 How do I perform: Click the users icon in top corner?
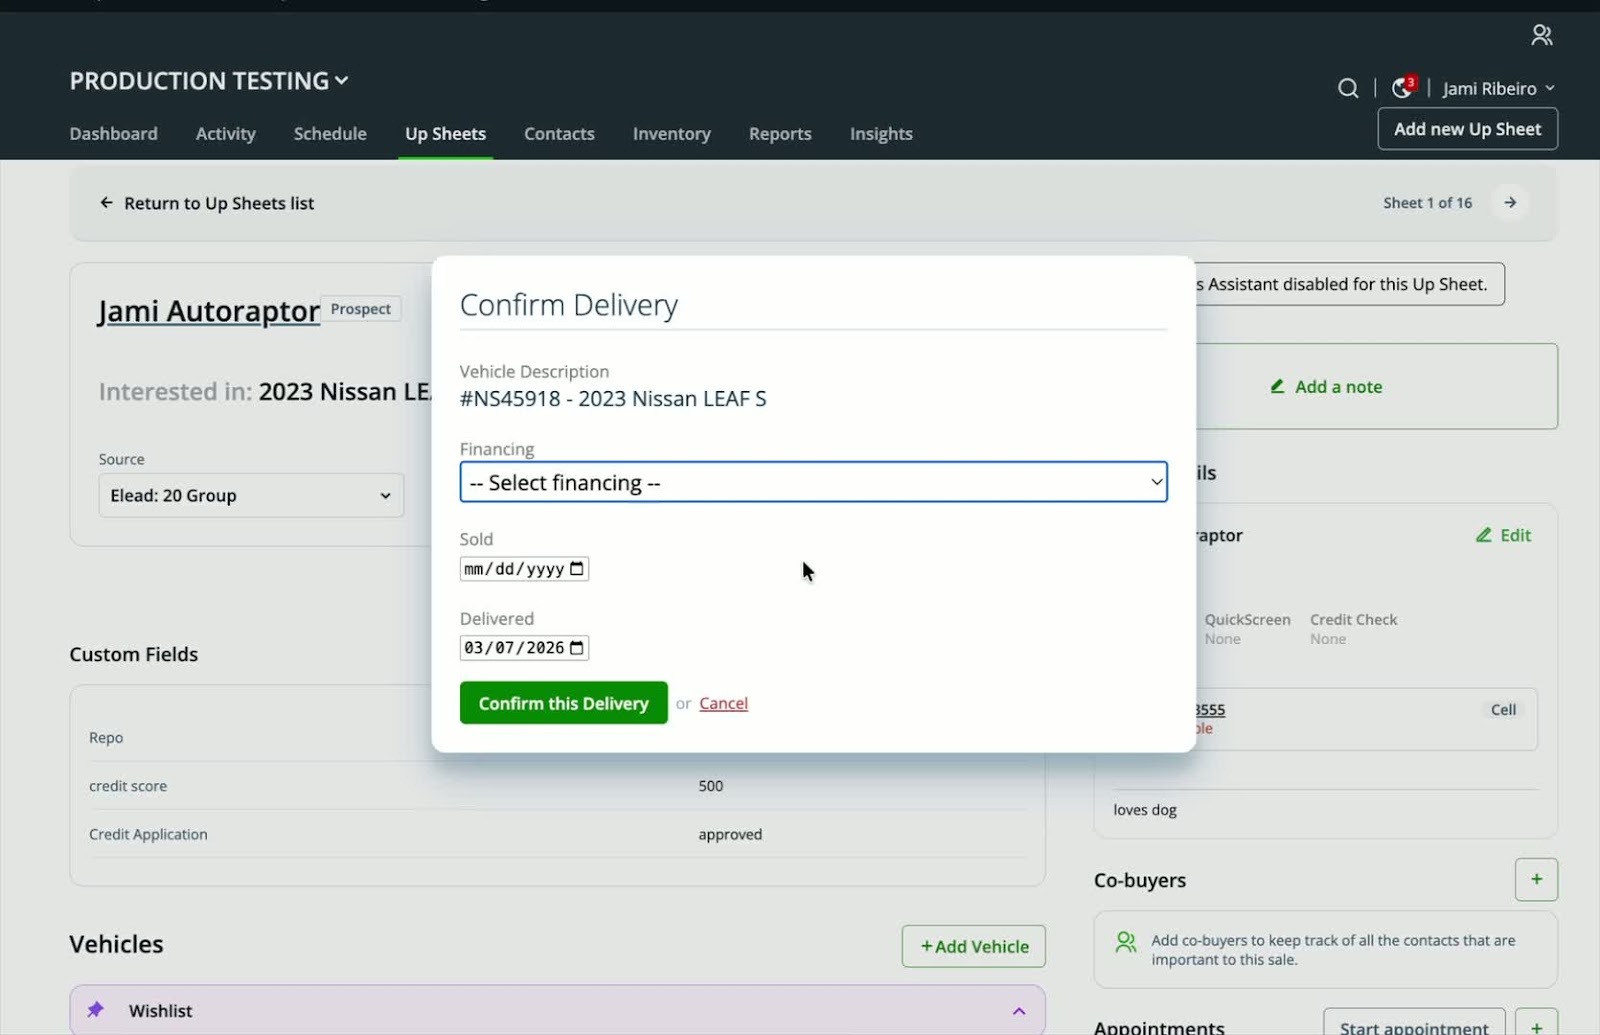coord(1541,36)
